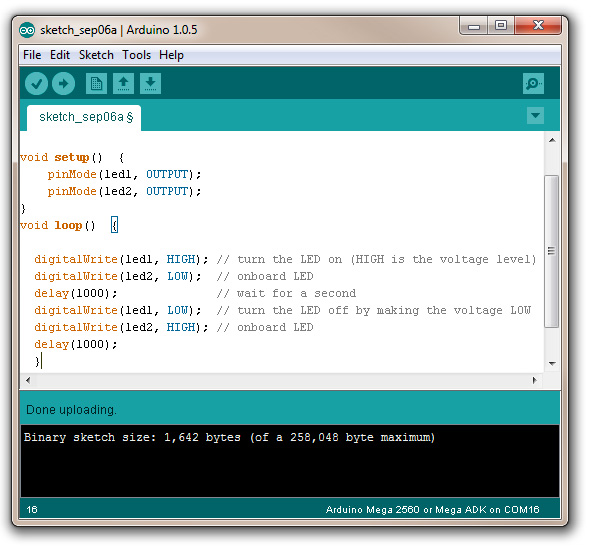Minimize the Arduino window

474,26
